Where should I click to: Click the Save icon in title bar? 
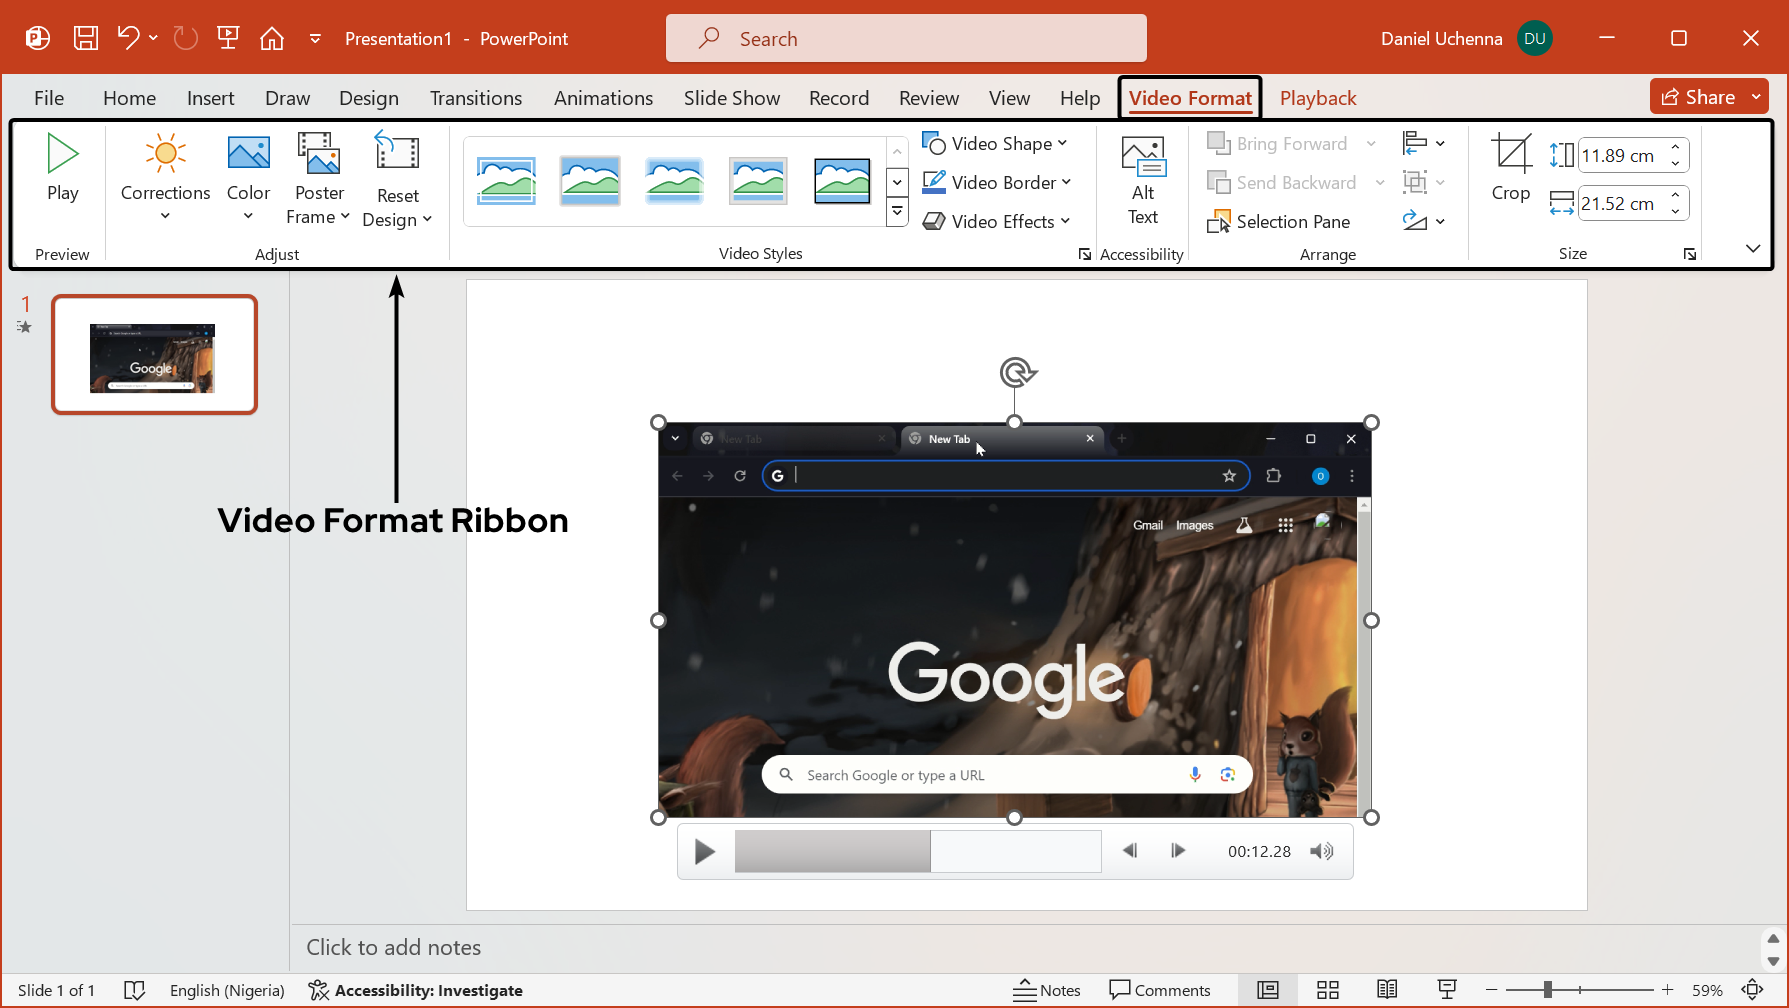tap(86, 39)
